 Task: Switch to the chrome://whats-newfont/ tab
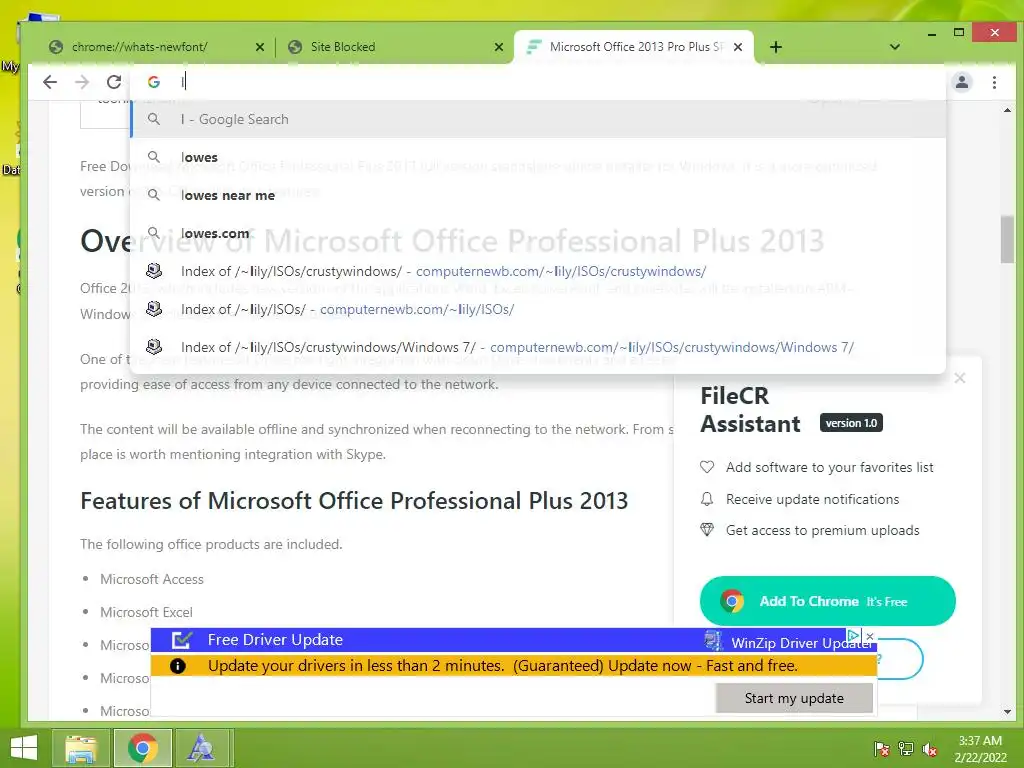157,47
